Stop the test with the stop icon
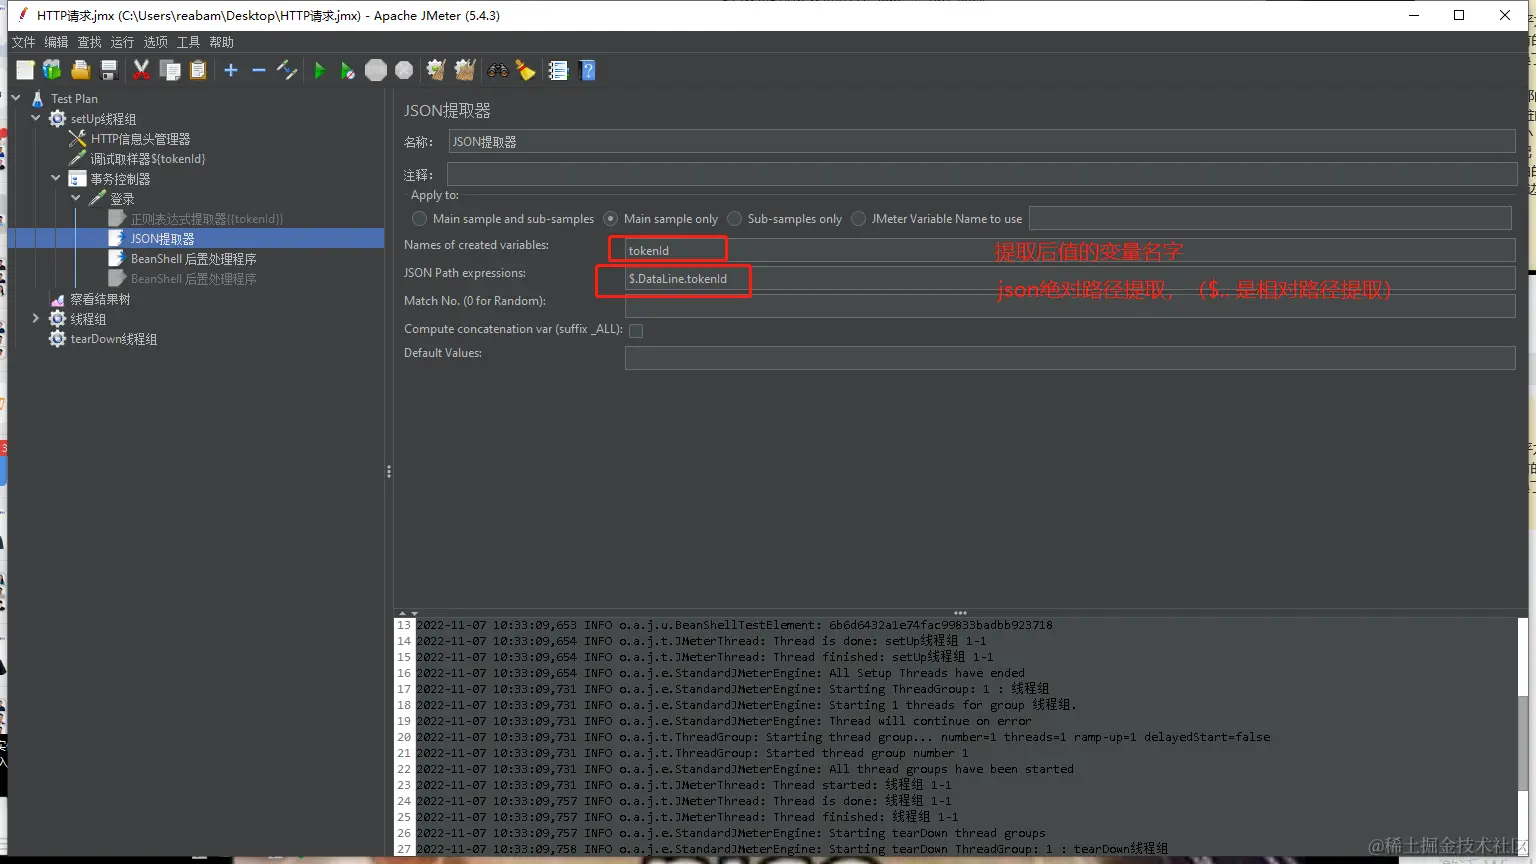 376,70
